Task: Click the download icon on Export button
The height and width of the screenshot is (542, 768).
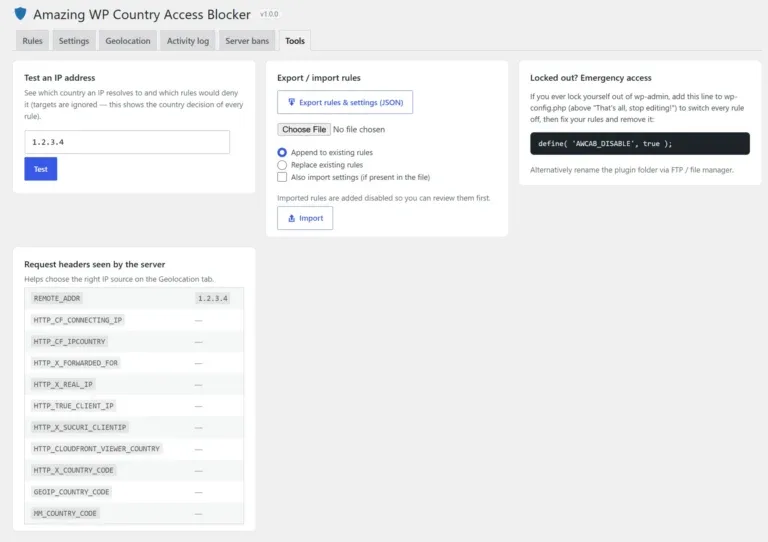Action: pos(291,102)
